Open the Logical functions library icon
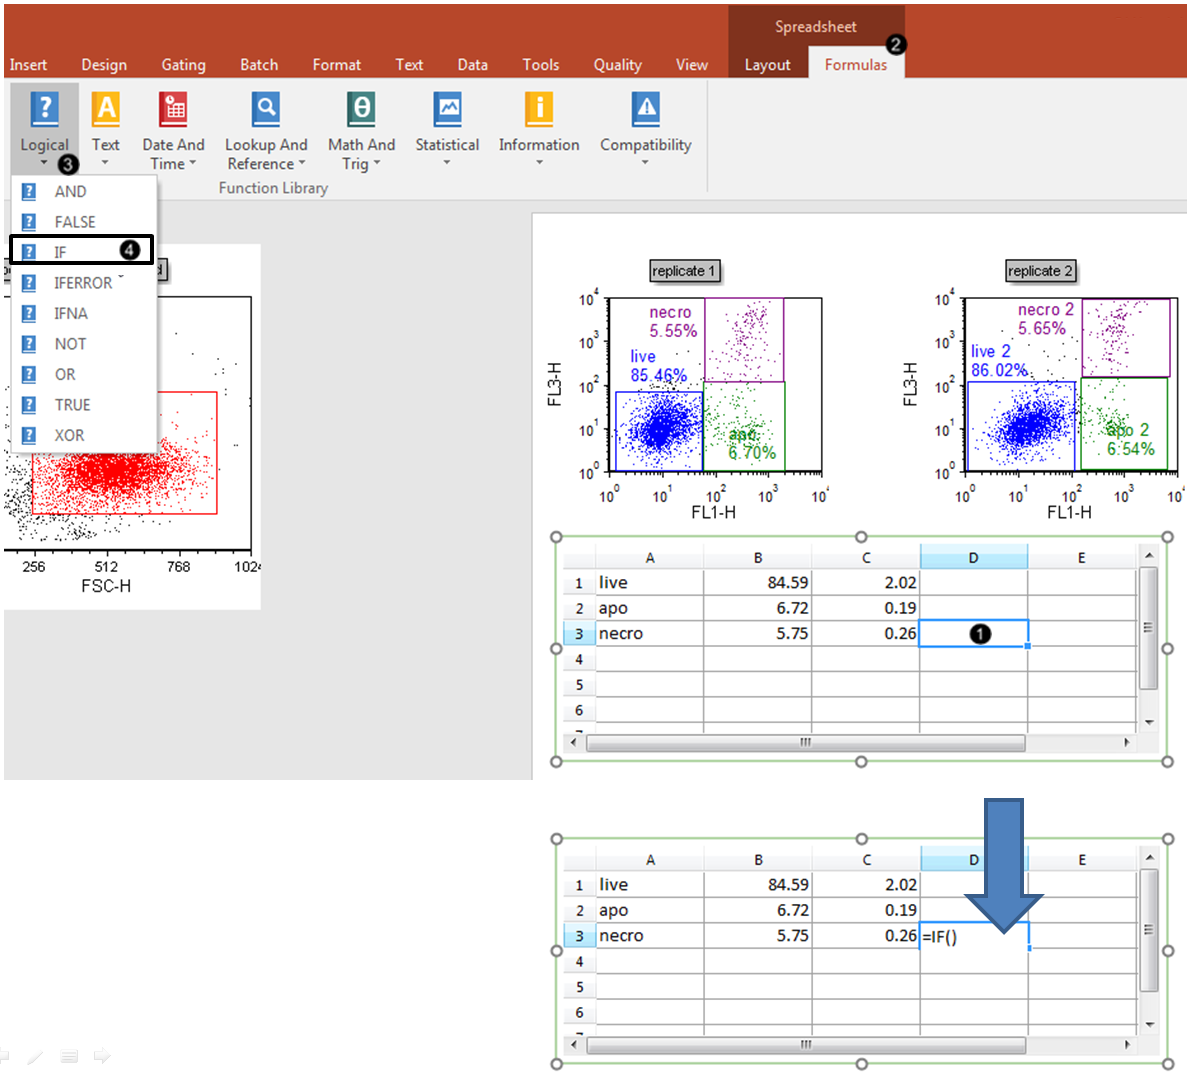The image size is (1187, 1074). (44, 109)
